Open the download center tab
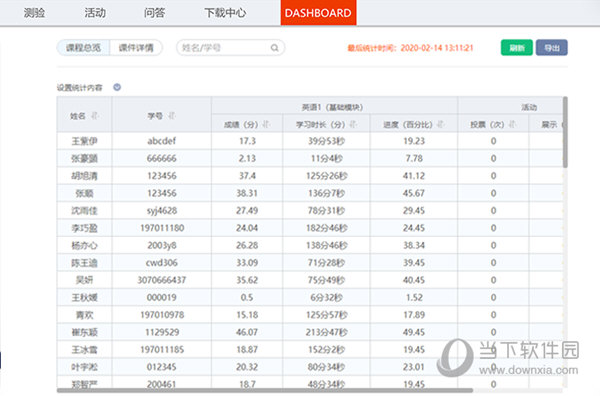Screen dimensions: 600x396 coord(225,13)
